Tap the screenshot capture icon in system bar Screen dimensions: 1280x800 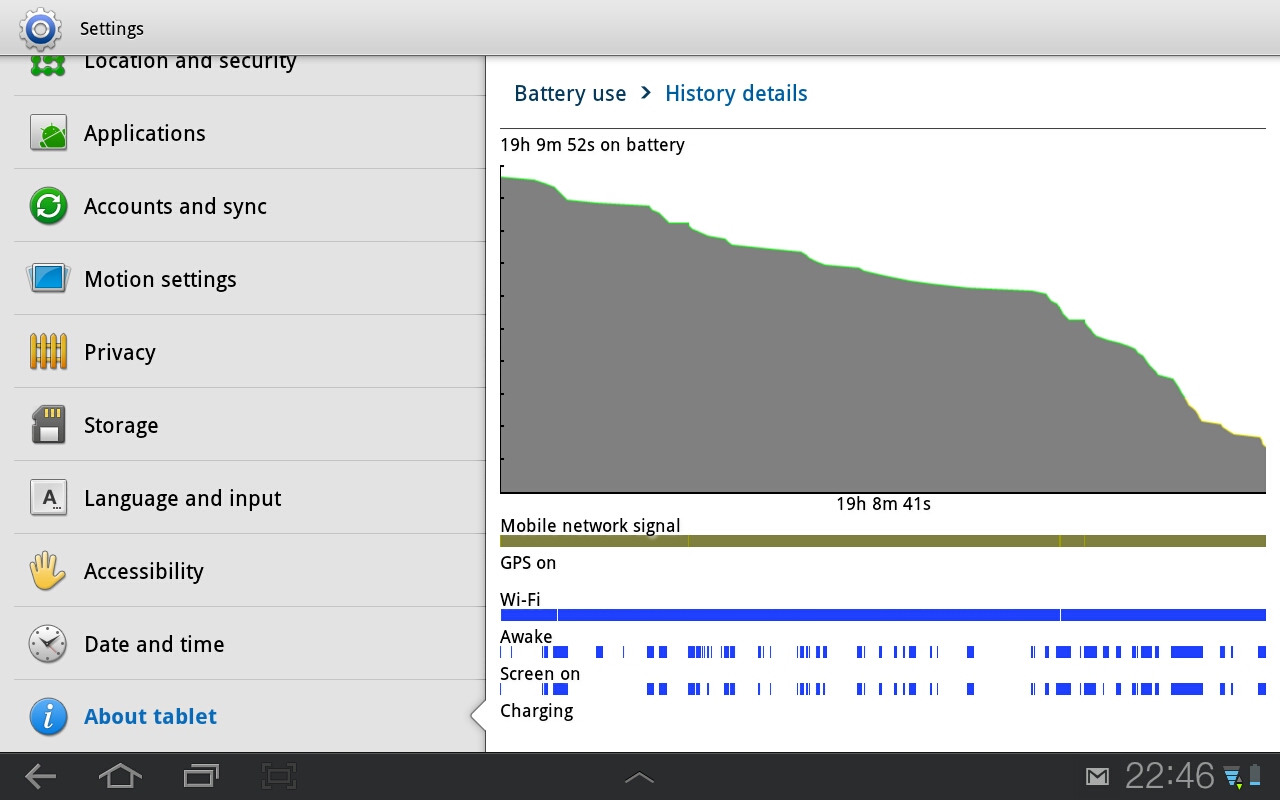[280, 776]
